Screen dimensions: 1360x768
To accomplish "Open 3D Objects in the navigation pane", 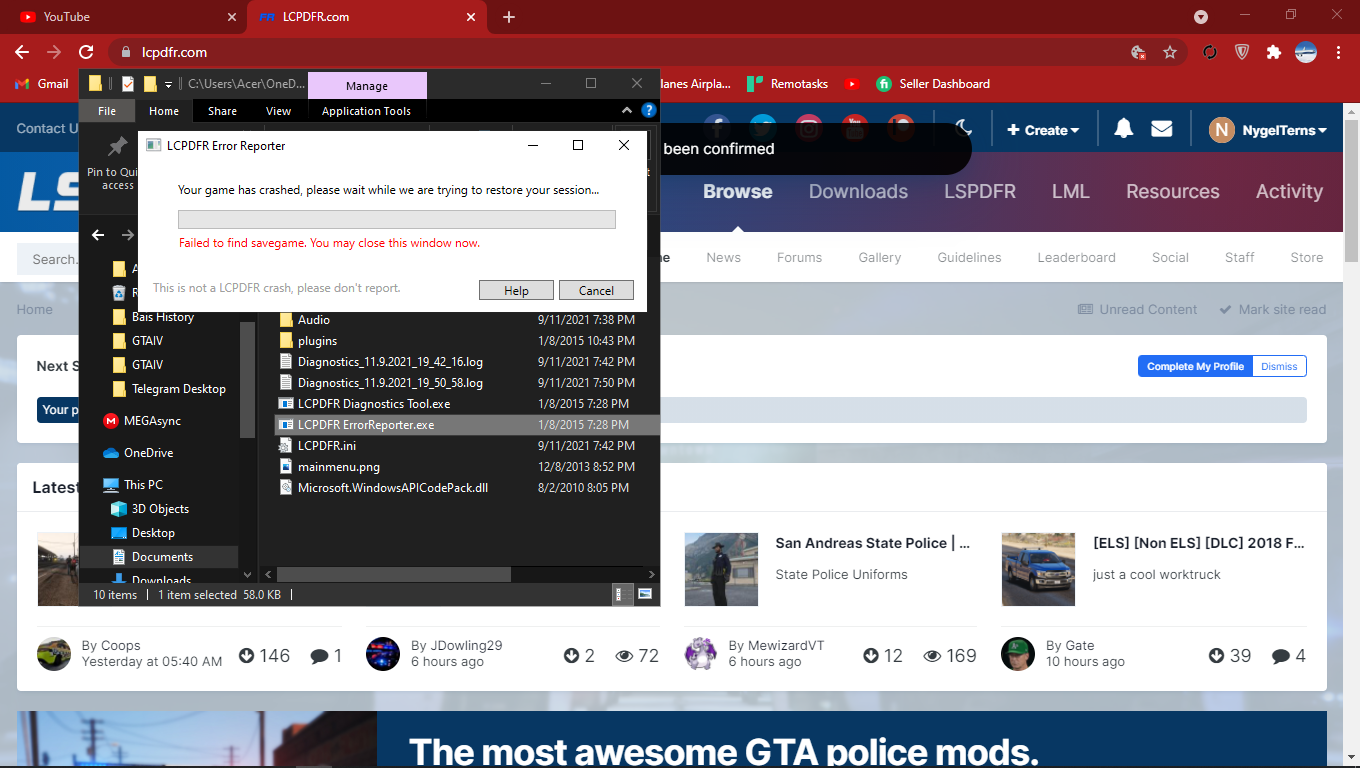I will [x=160, y=509].
